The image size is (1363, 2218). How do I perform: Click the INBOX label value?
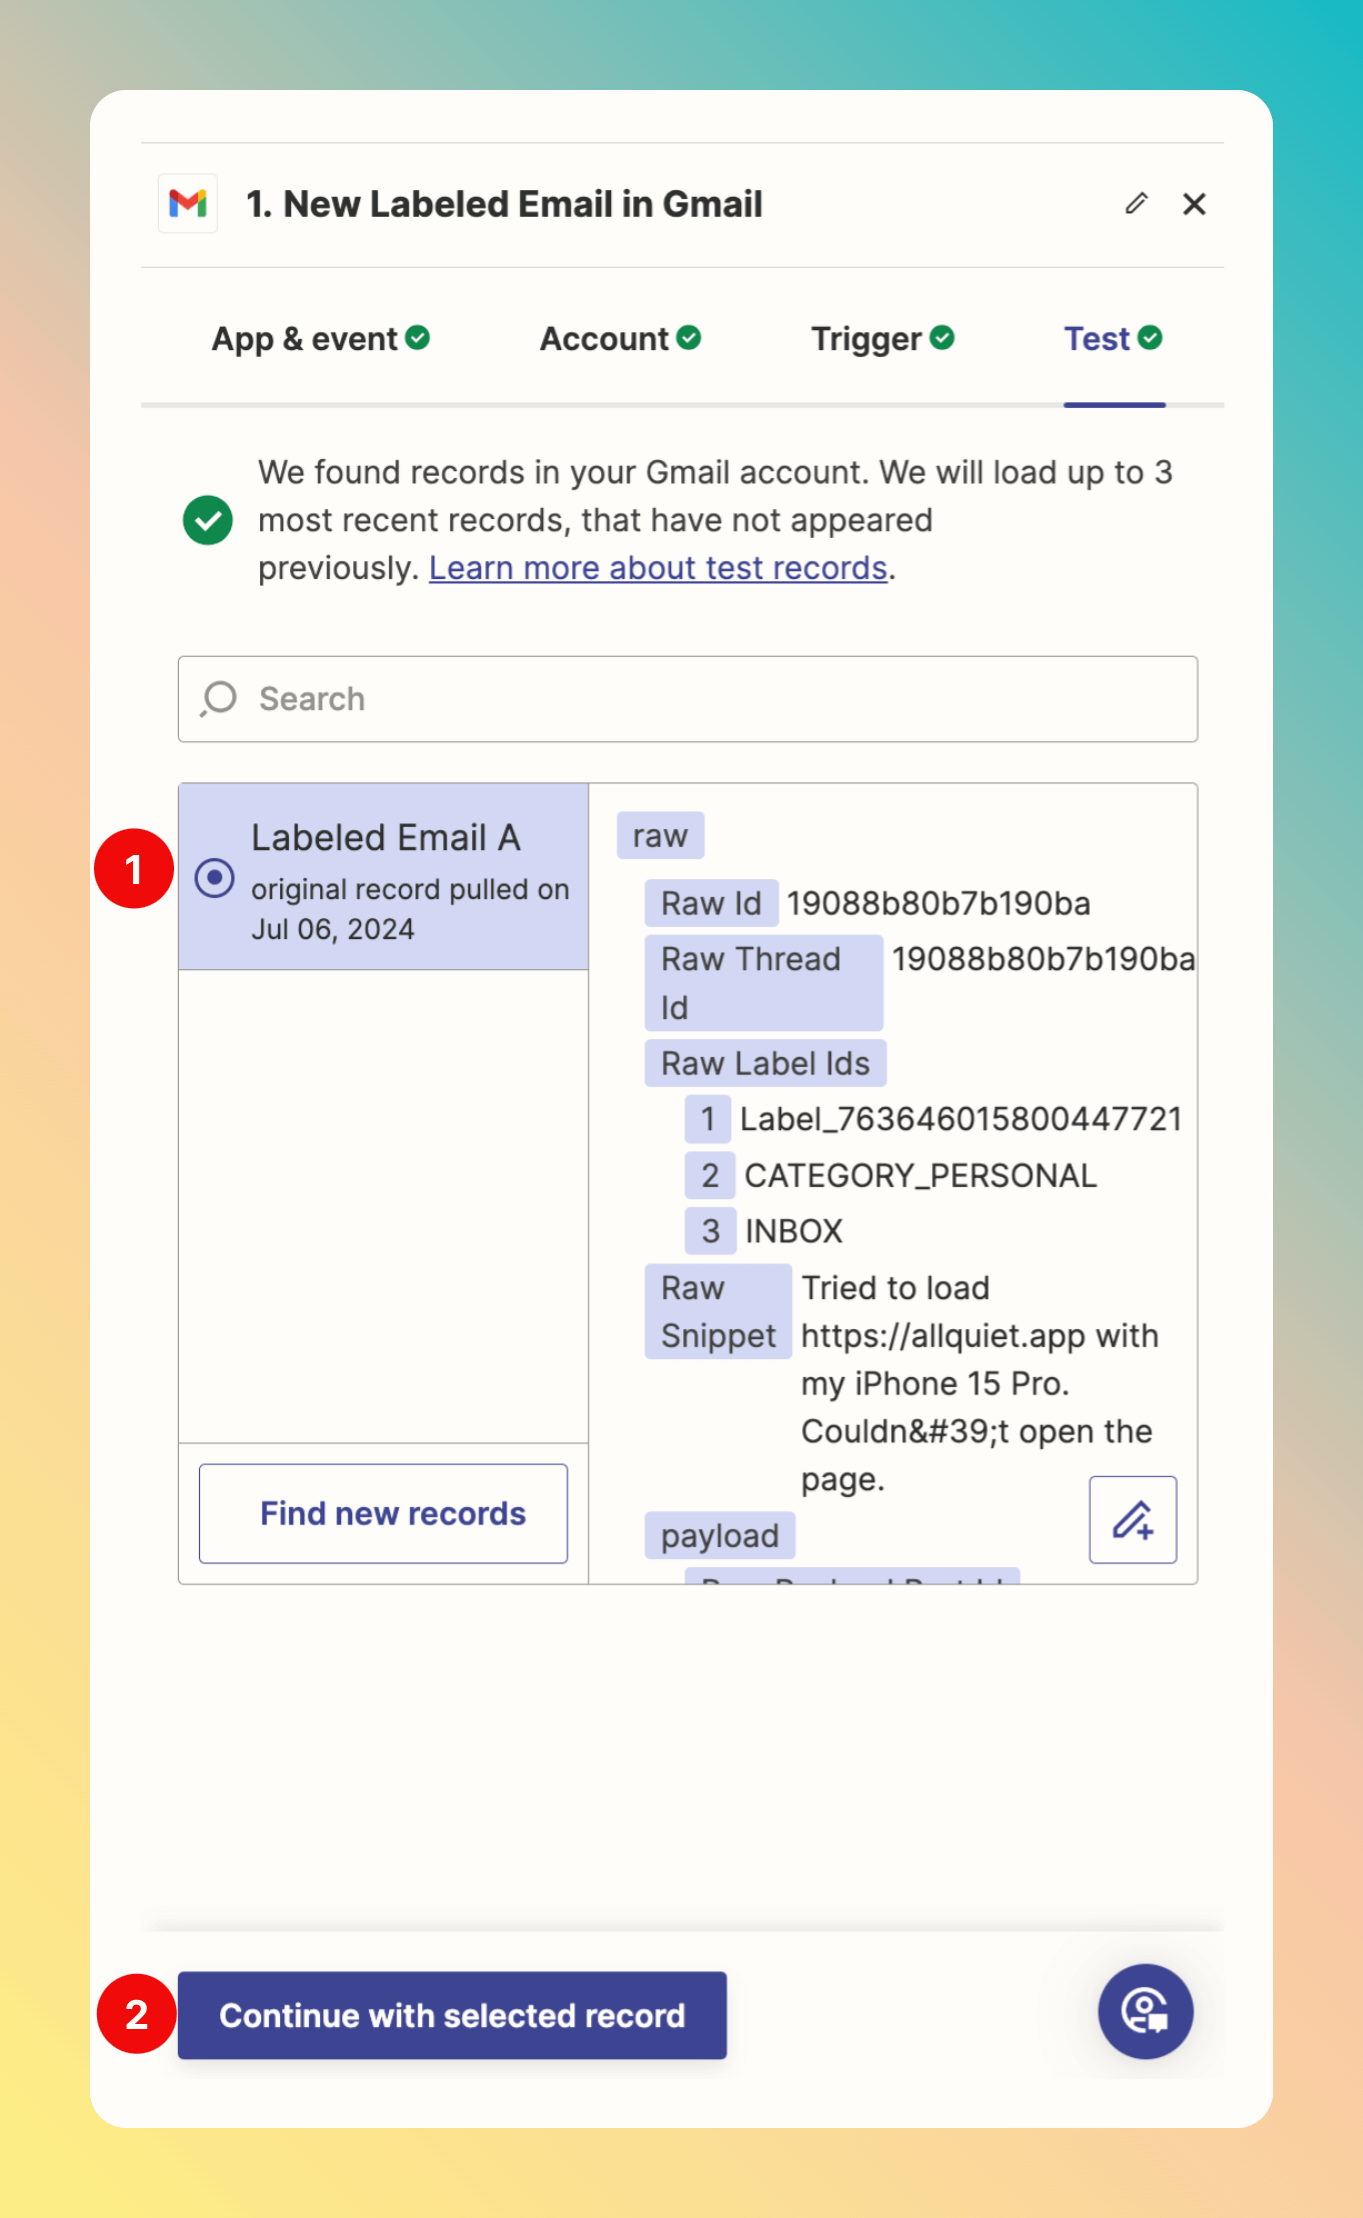point(794,1231)
